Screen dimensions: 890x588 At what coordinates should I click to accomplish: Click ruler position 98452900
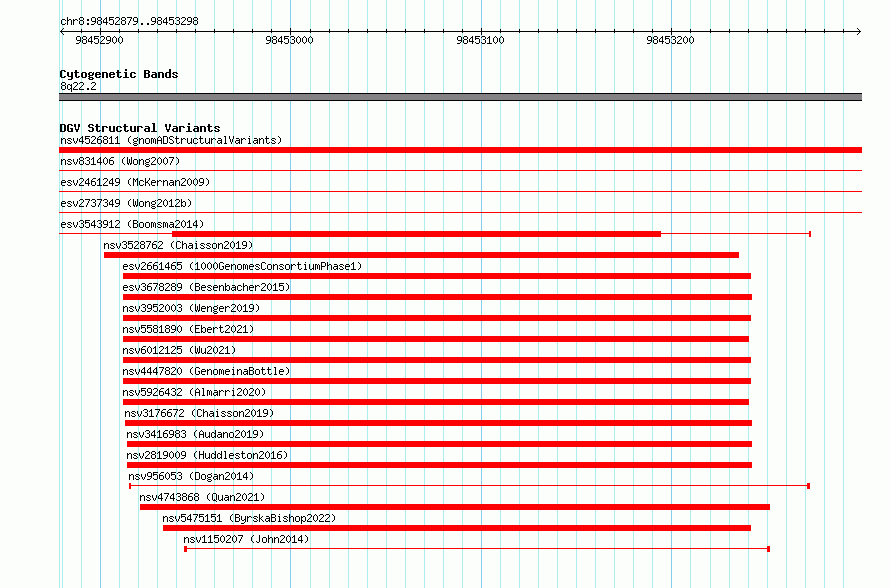(x=99, y=40)
